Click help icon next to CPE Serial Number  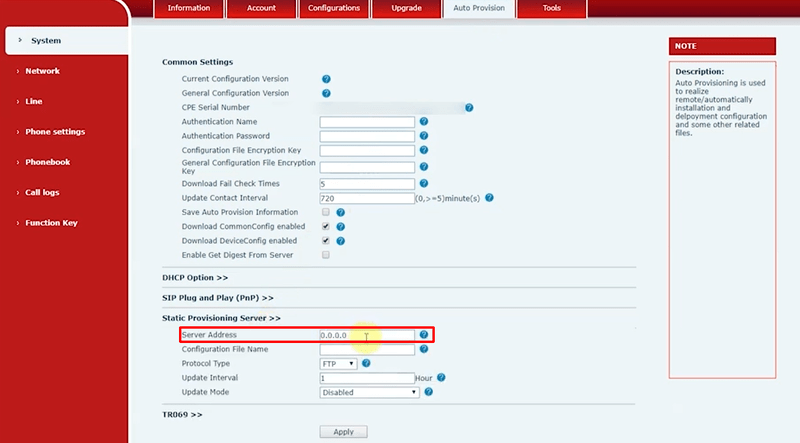[469, 107]
